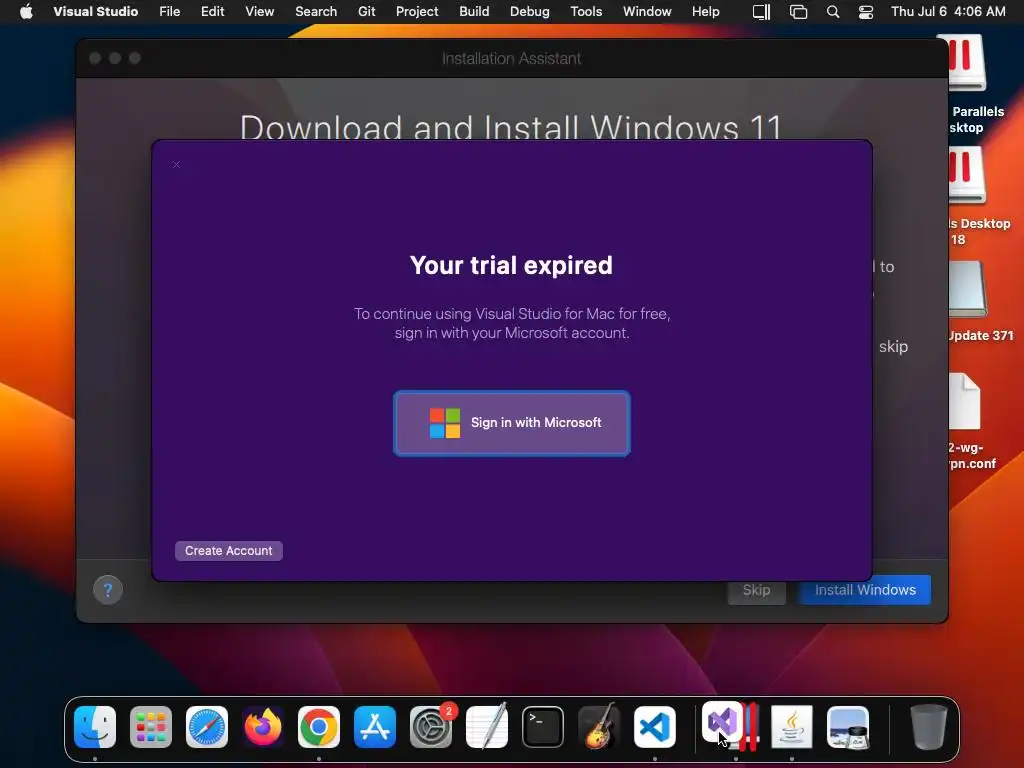The width and height of the screenshot is (1024, 768).
Task: Open the Search menu
Action: point(316,11)
